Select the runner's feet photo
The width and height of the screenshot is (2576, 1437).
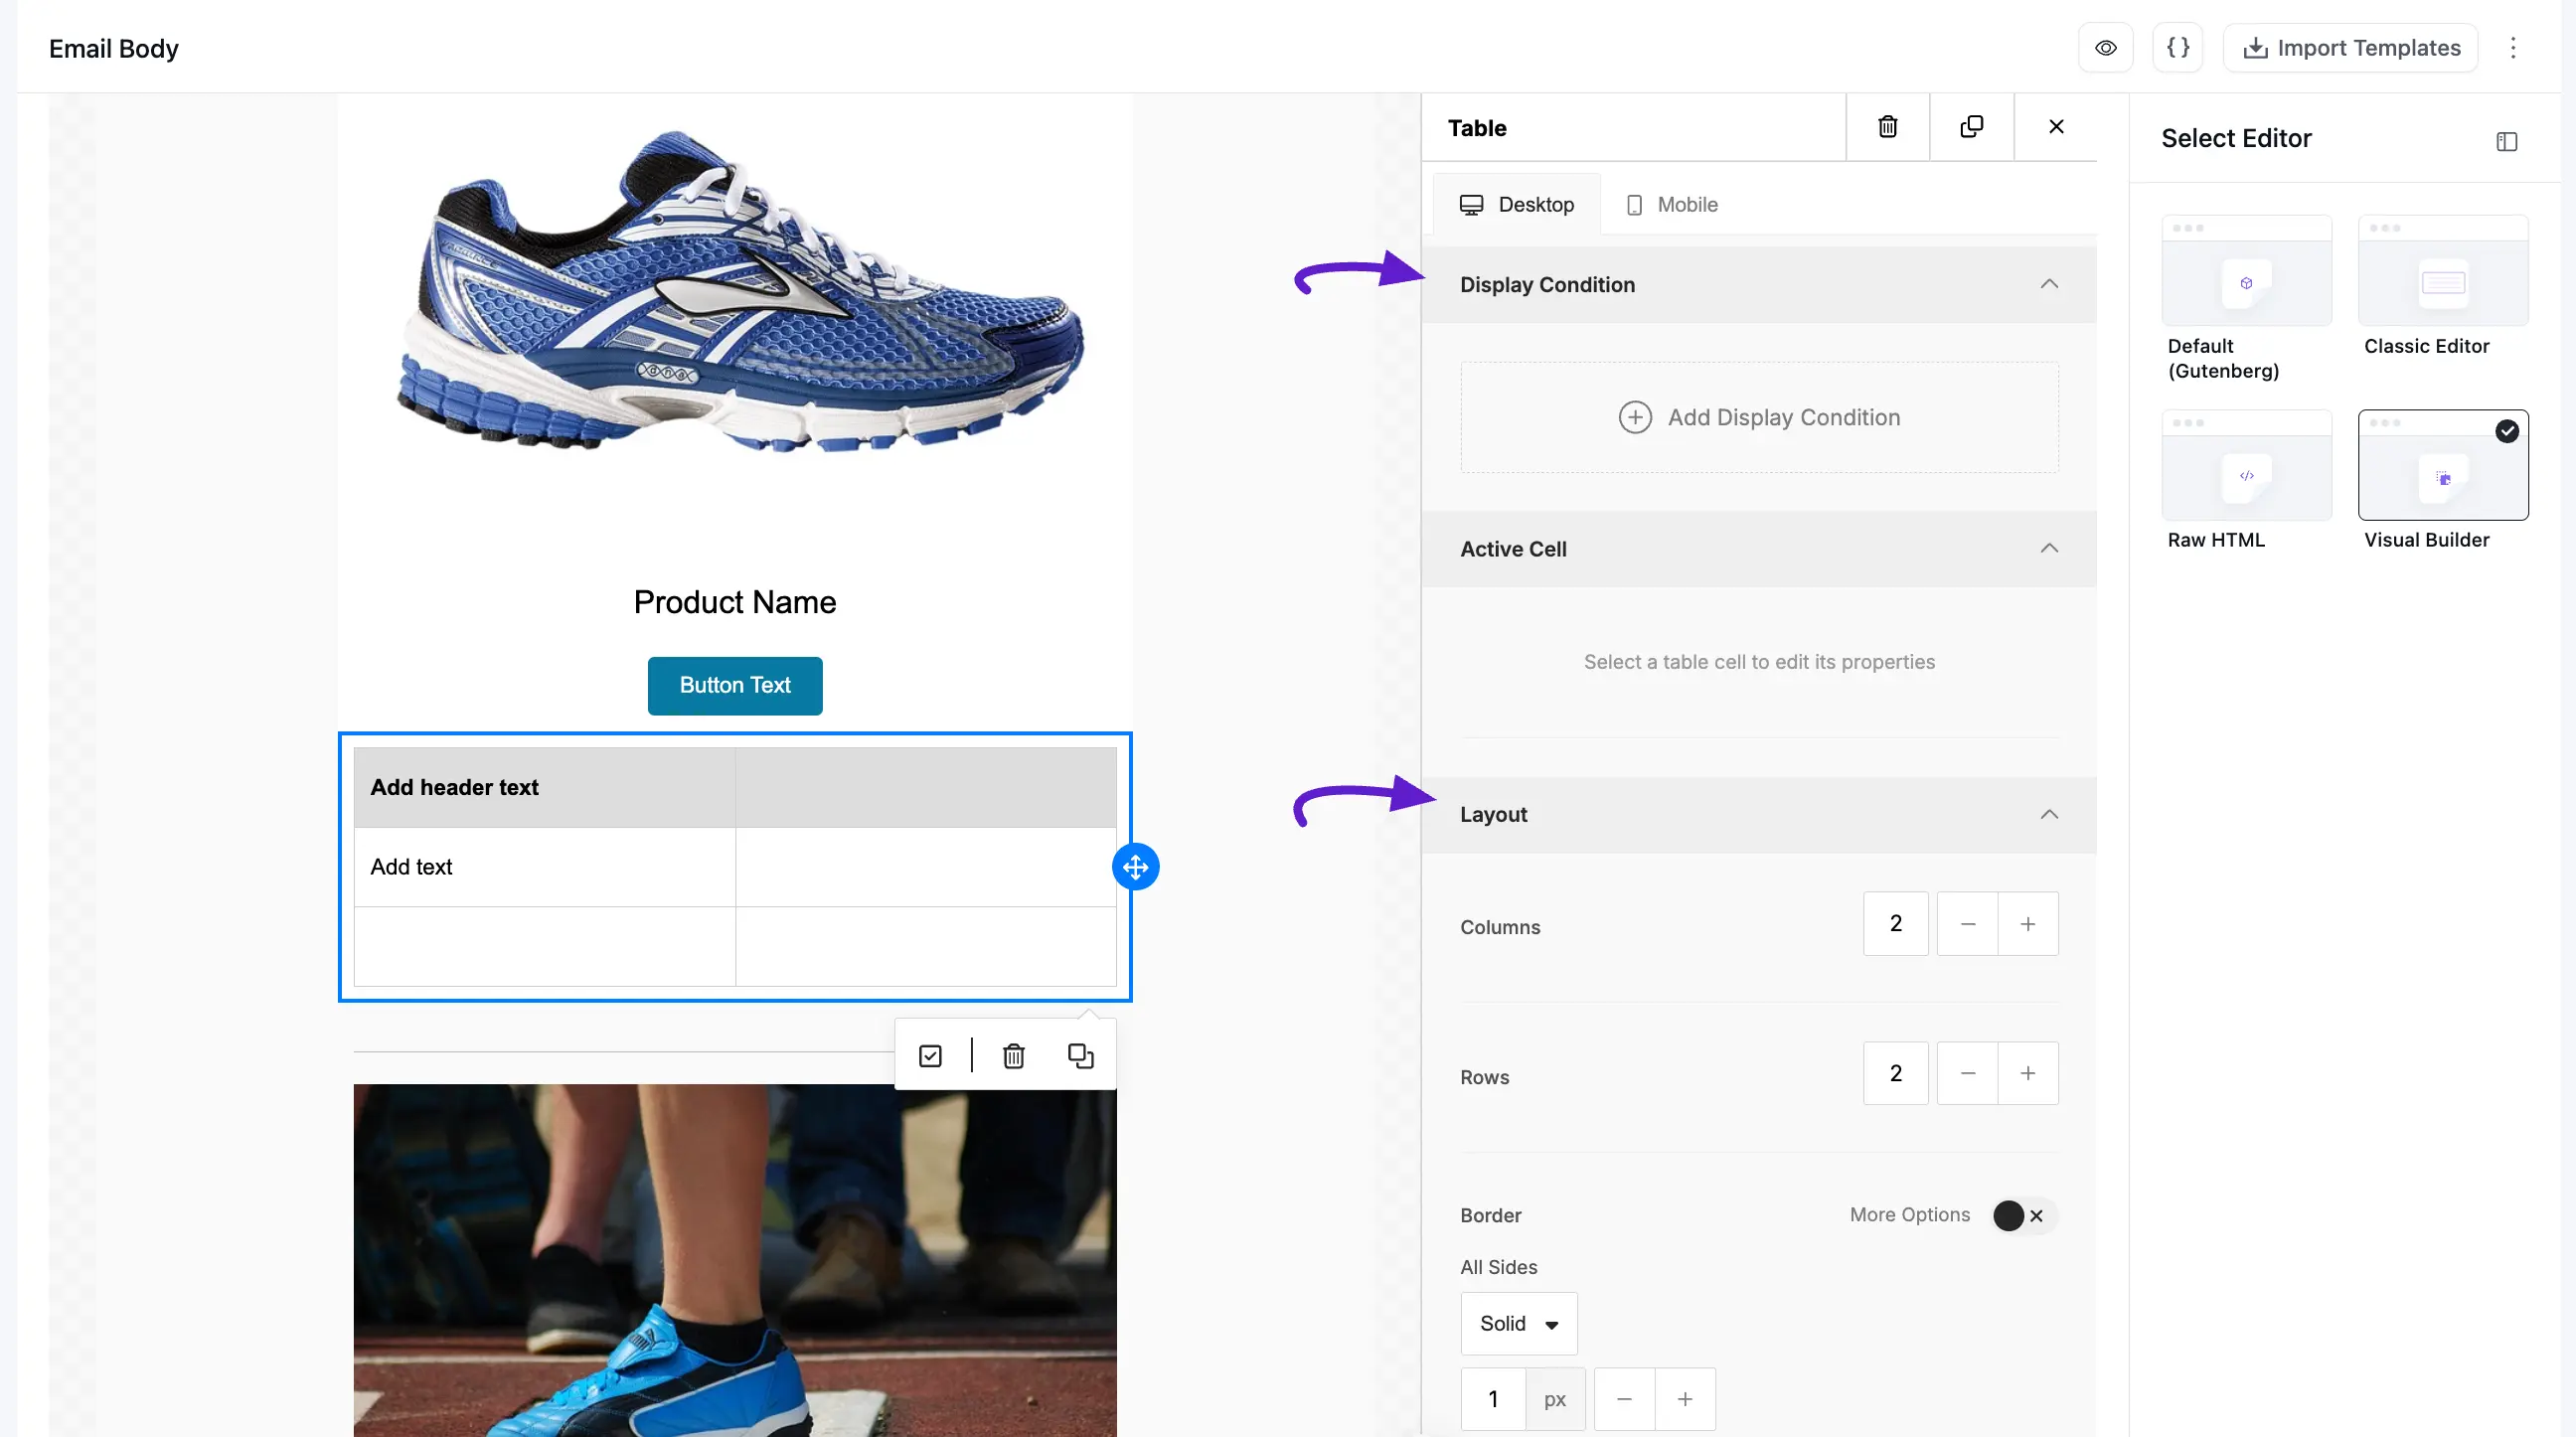(735, 1260)
